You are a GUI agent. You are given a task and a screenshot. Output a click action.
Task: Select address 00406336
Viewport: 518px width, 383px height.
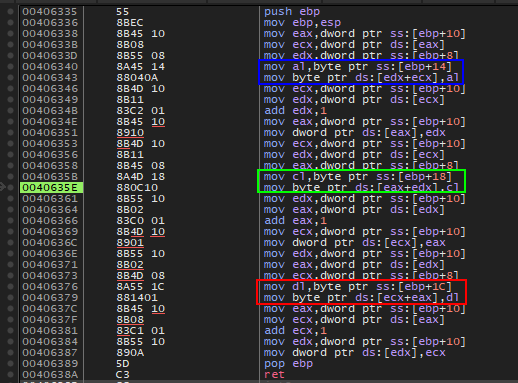click(x=50, y=23)
